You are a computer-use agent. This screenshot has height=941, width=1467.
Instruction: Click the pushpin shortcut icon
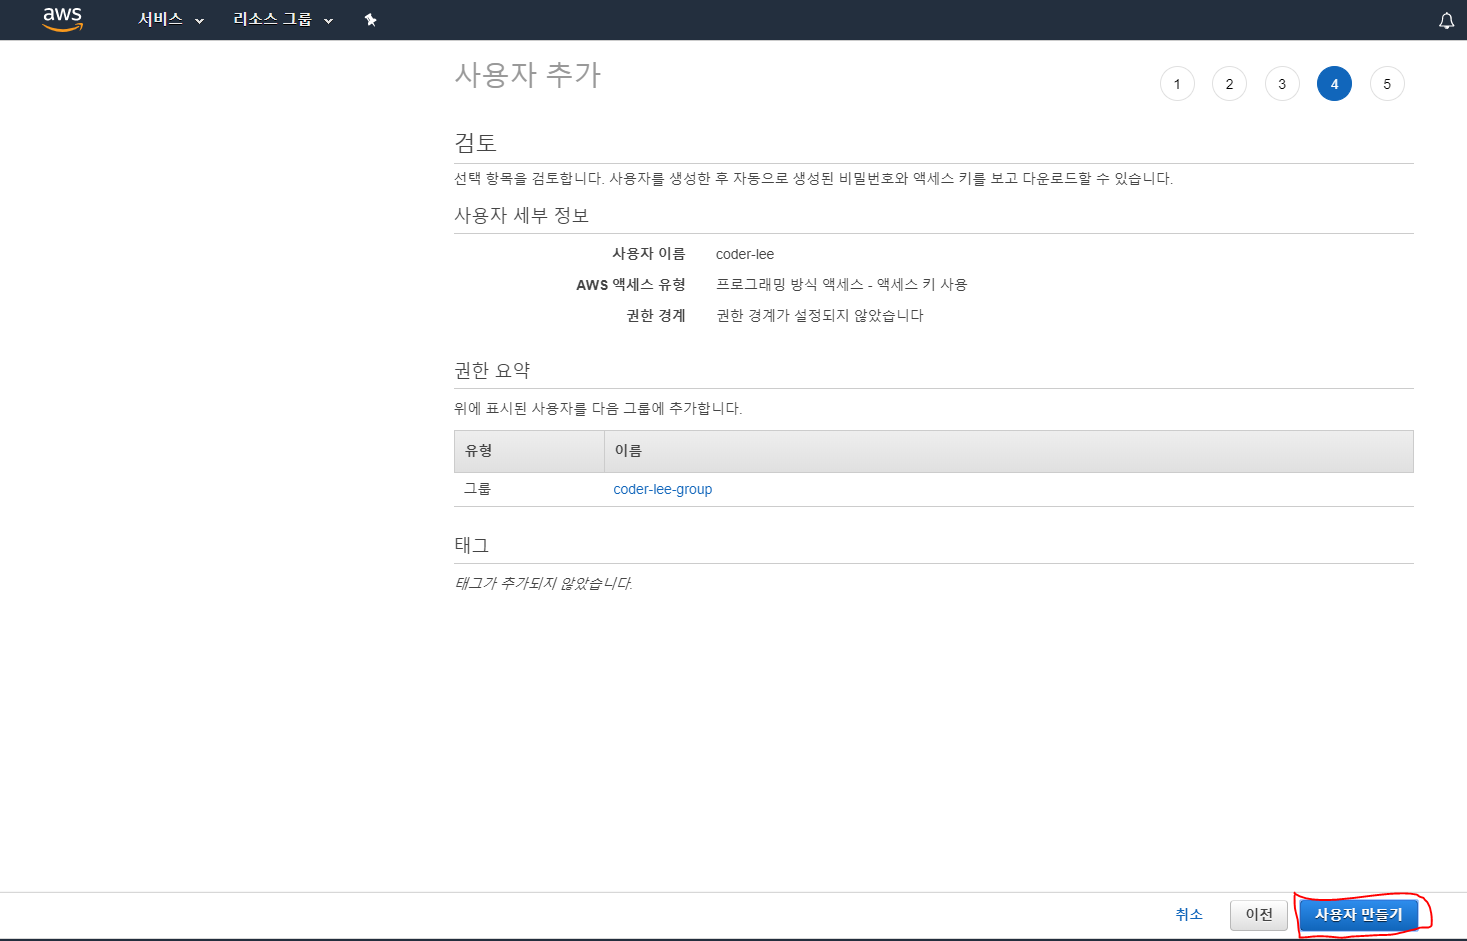370,20
